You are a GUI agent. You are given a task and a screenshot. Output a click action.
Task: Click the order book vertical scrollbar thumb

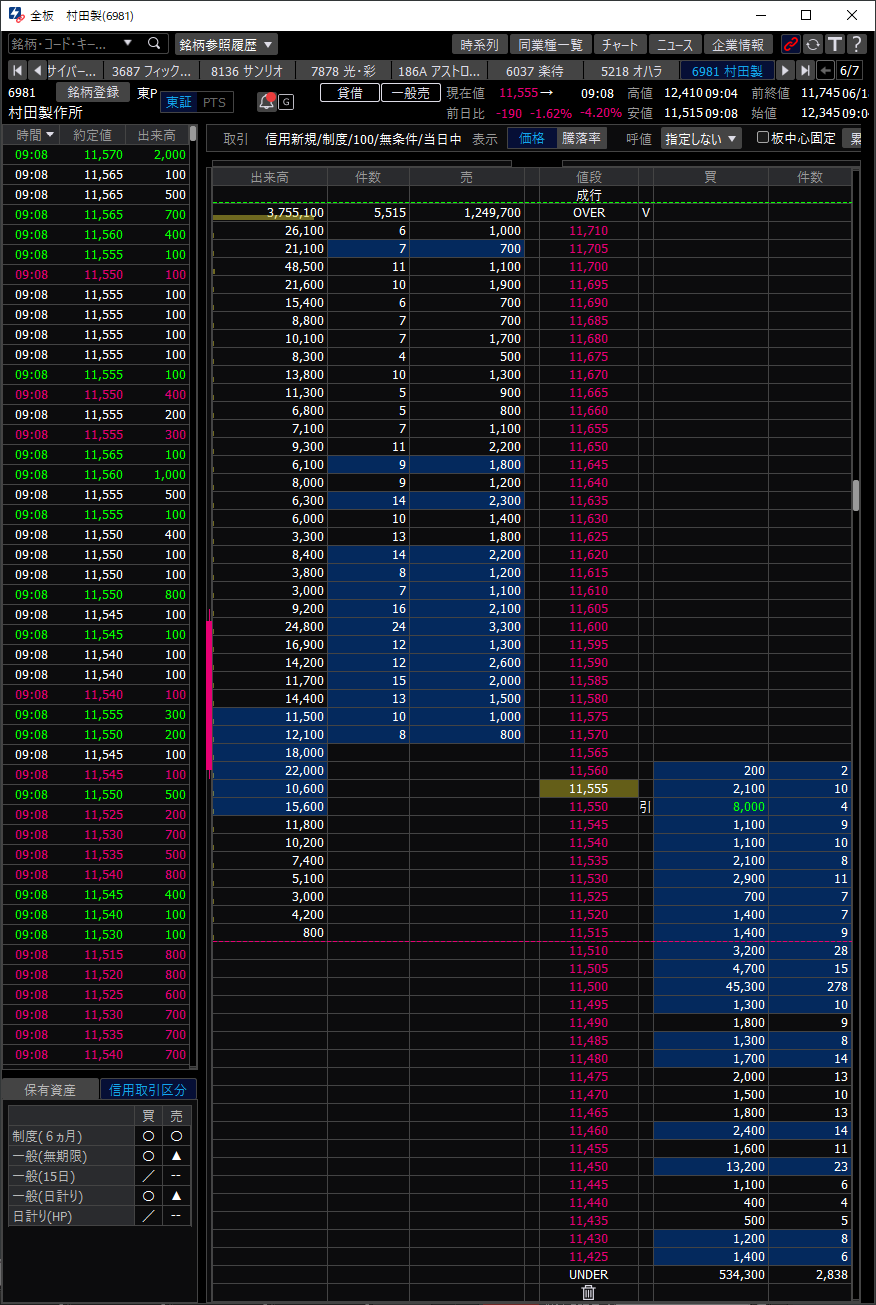pyautogui.click(x=856, y=495)
